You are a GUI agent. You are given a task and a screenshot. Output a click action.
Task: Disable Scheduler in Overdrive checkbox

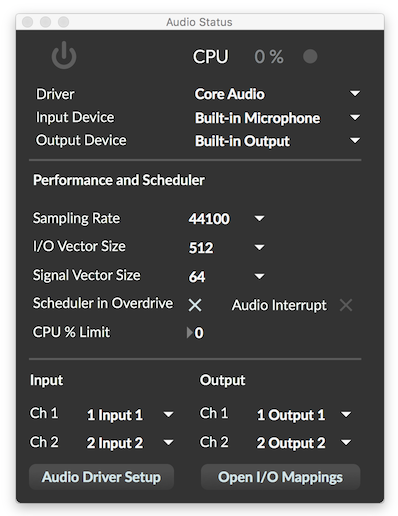tap(195, 305)
